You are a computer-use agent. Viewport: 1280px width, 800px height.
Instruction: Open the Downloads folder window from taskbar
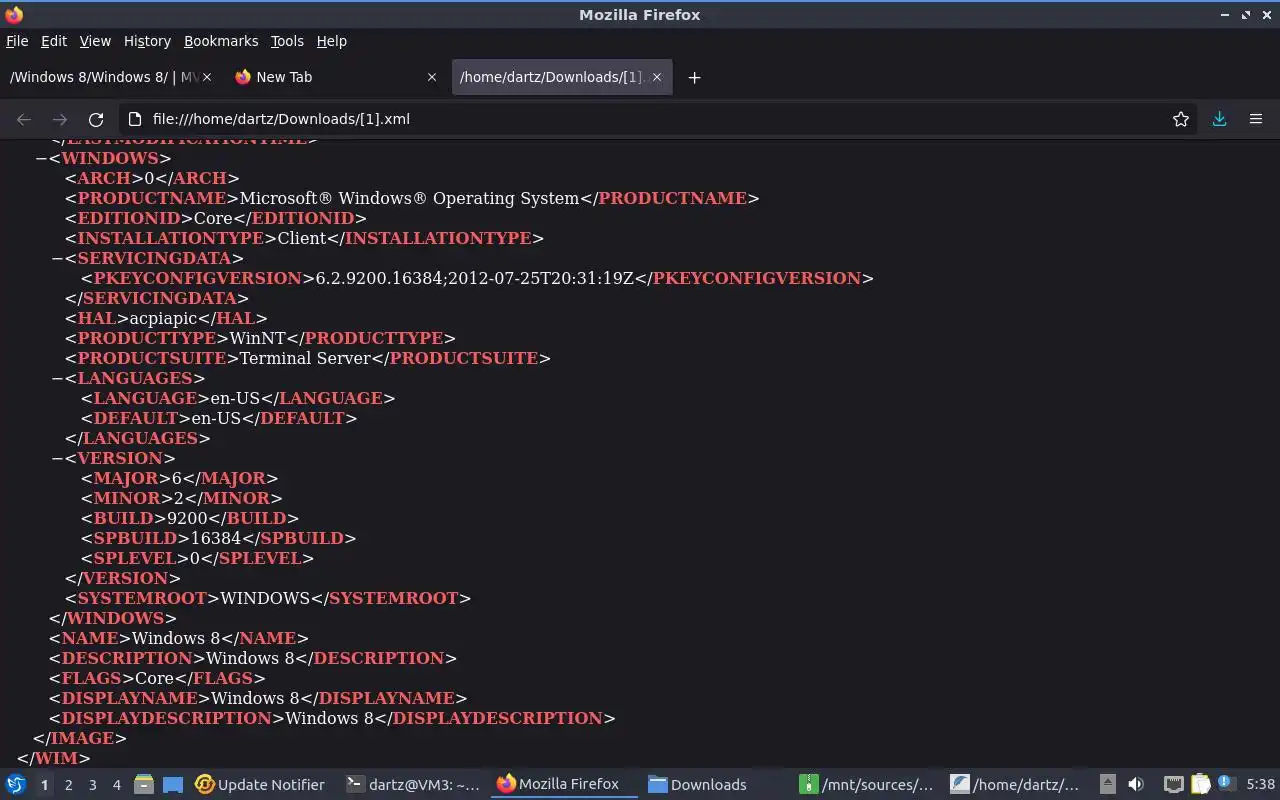coord(698,785)
